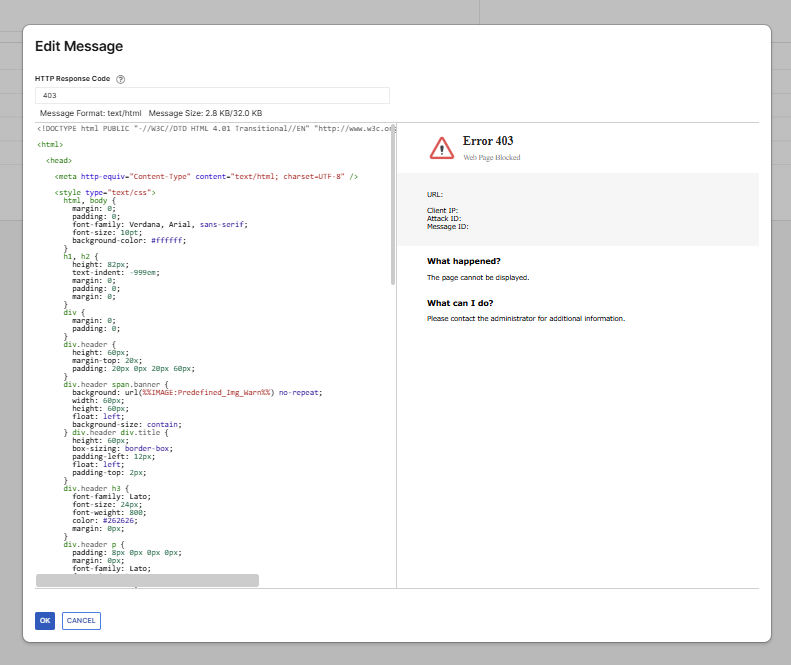This screenshot has width=791, height=665.
Task: Click the style type="text/css" line
Action: [104, 192]
